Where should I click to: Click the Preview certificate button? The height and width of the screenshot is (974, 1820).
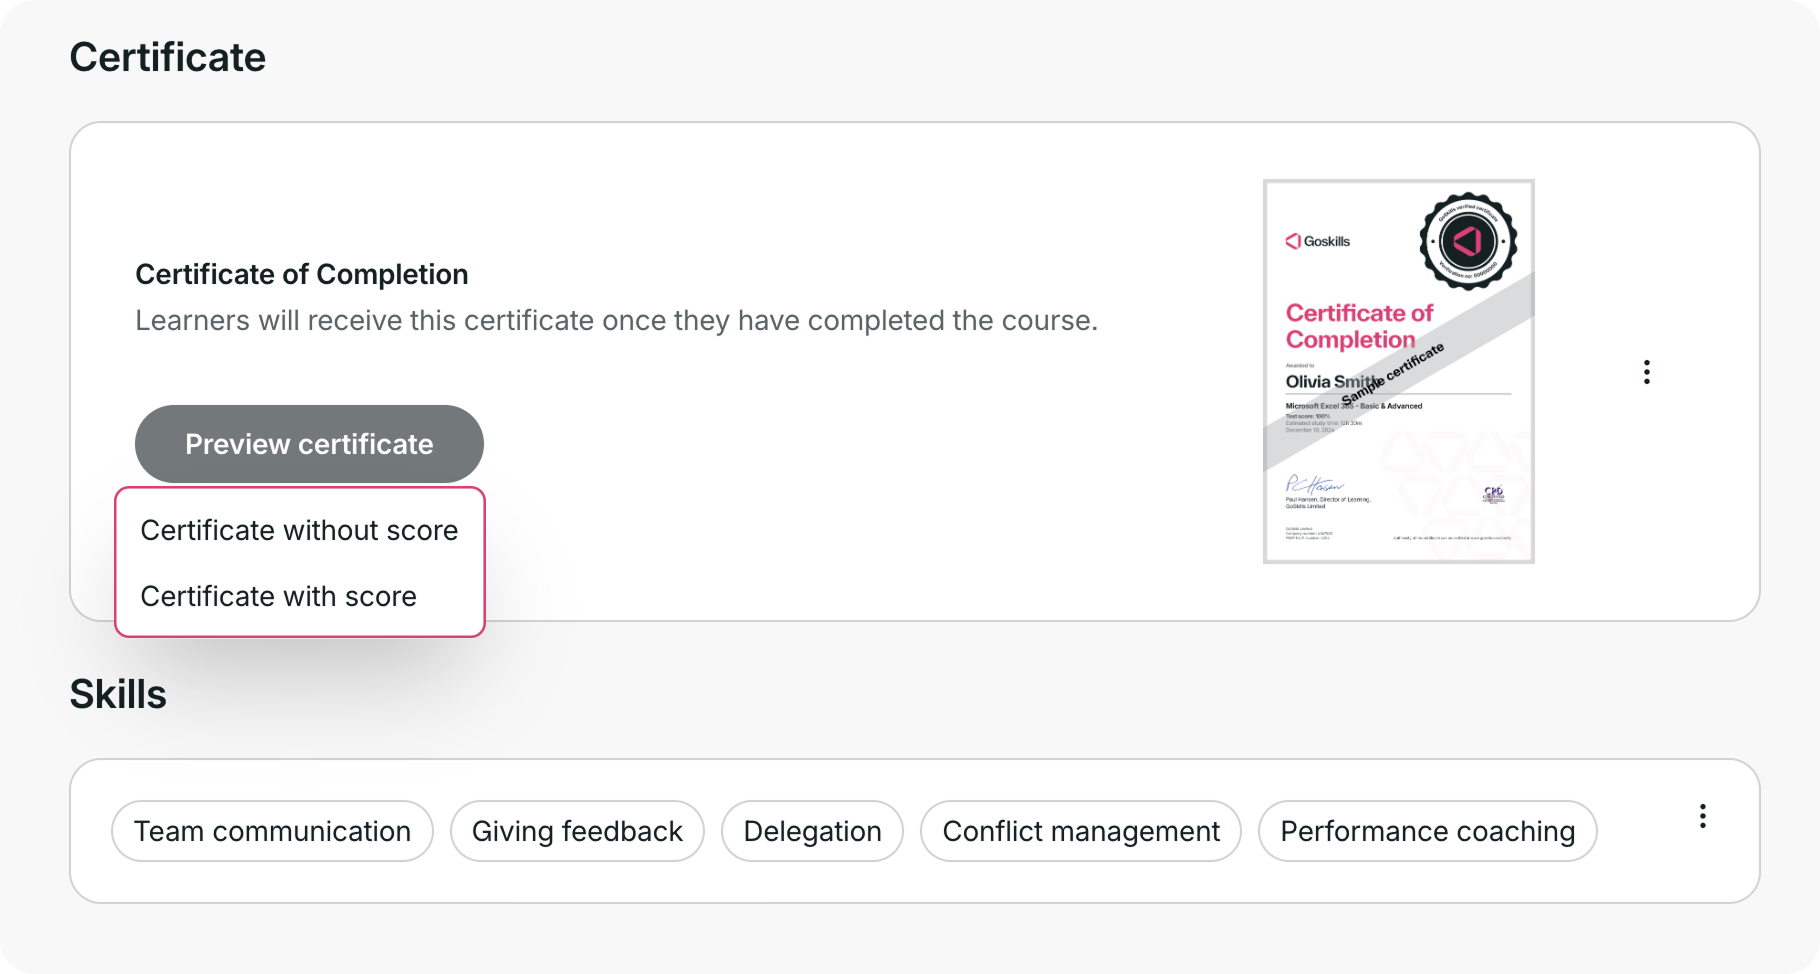tap(309, 444)
